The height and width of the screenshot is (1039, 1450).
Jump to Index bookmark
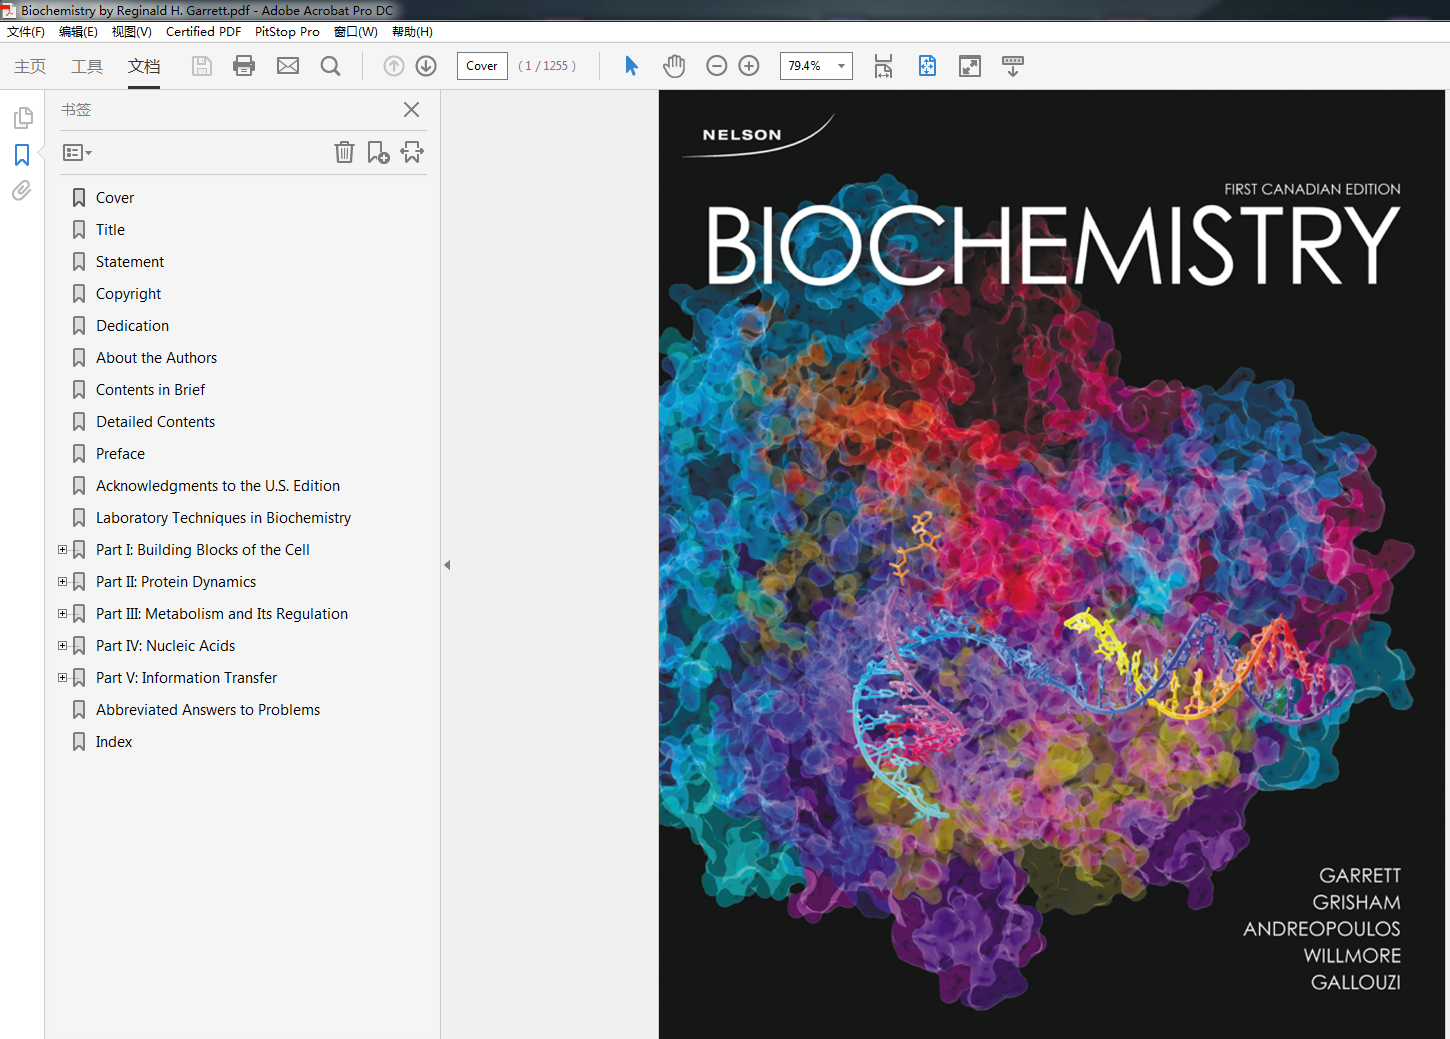click(114, 742)
